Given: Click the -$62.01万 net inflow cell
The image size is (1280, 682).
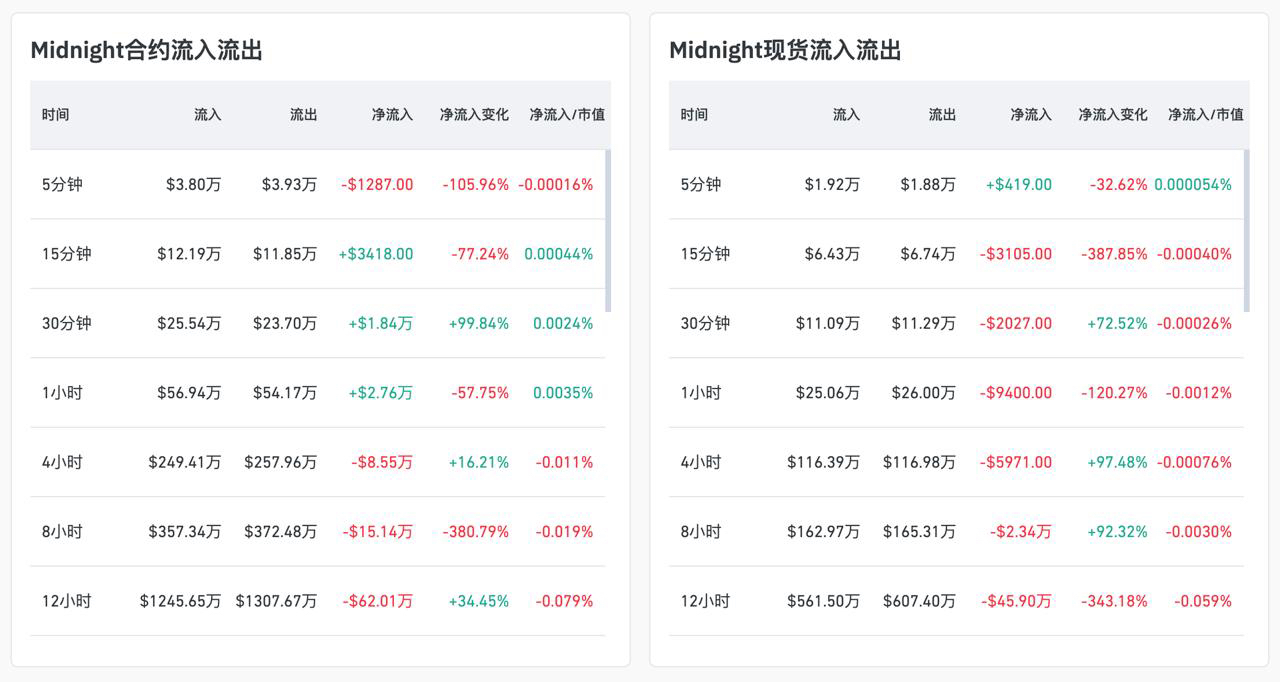Looking at the screenshot, I should (x=377, y=601).
